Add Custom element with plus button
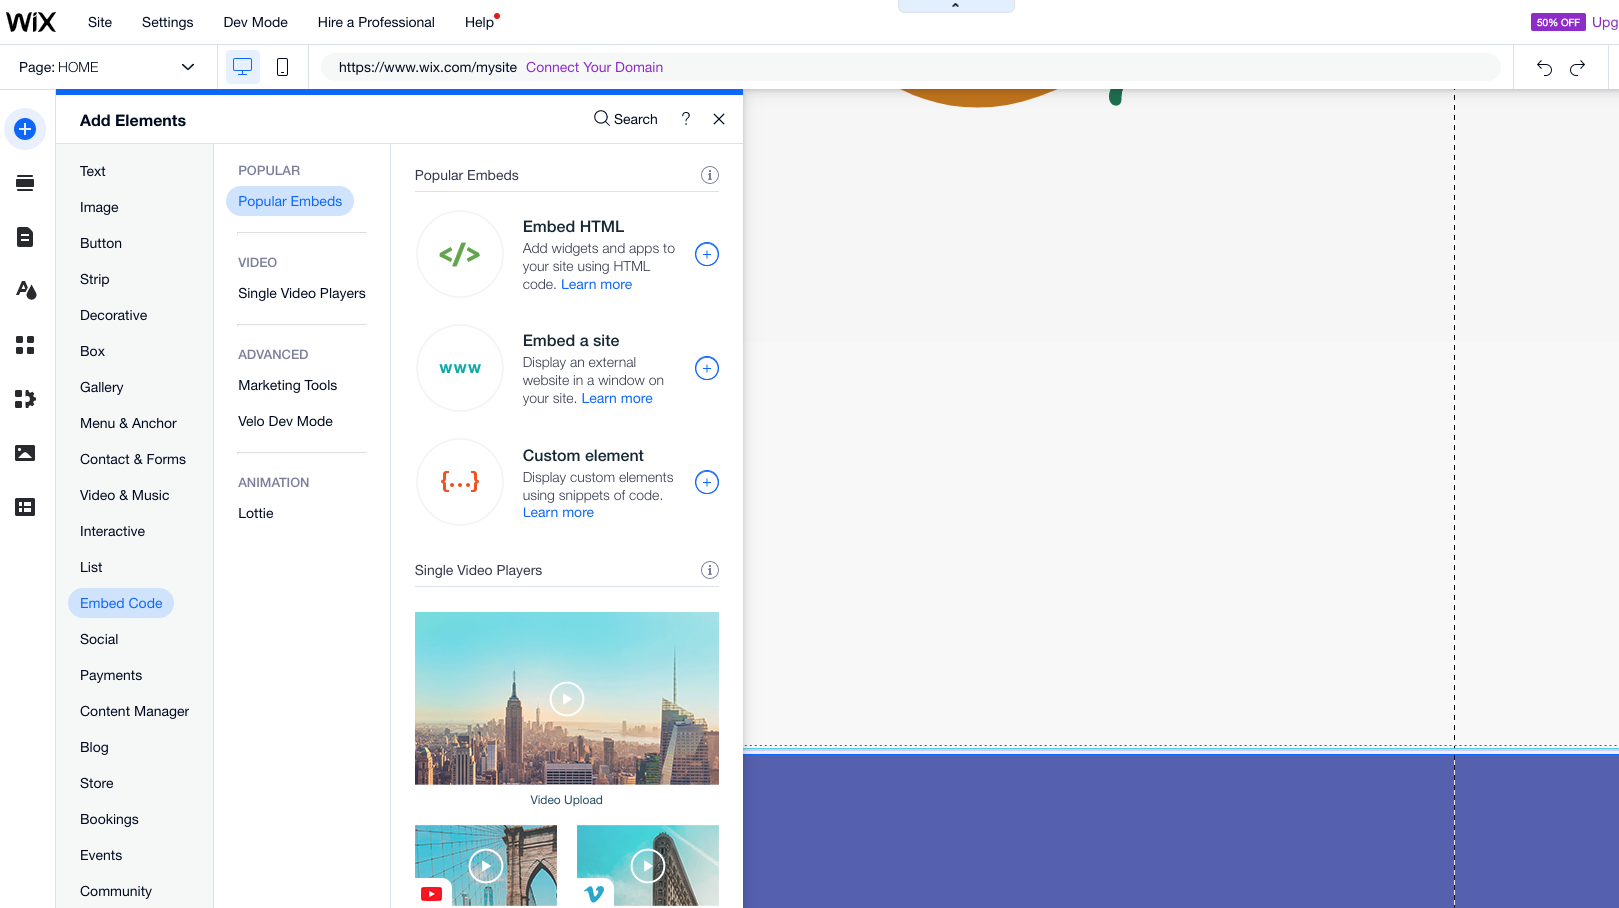The width and height of the screenshot is (1619, 908). pyautogui.click(x=707, y=482)
